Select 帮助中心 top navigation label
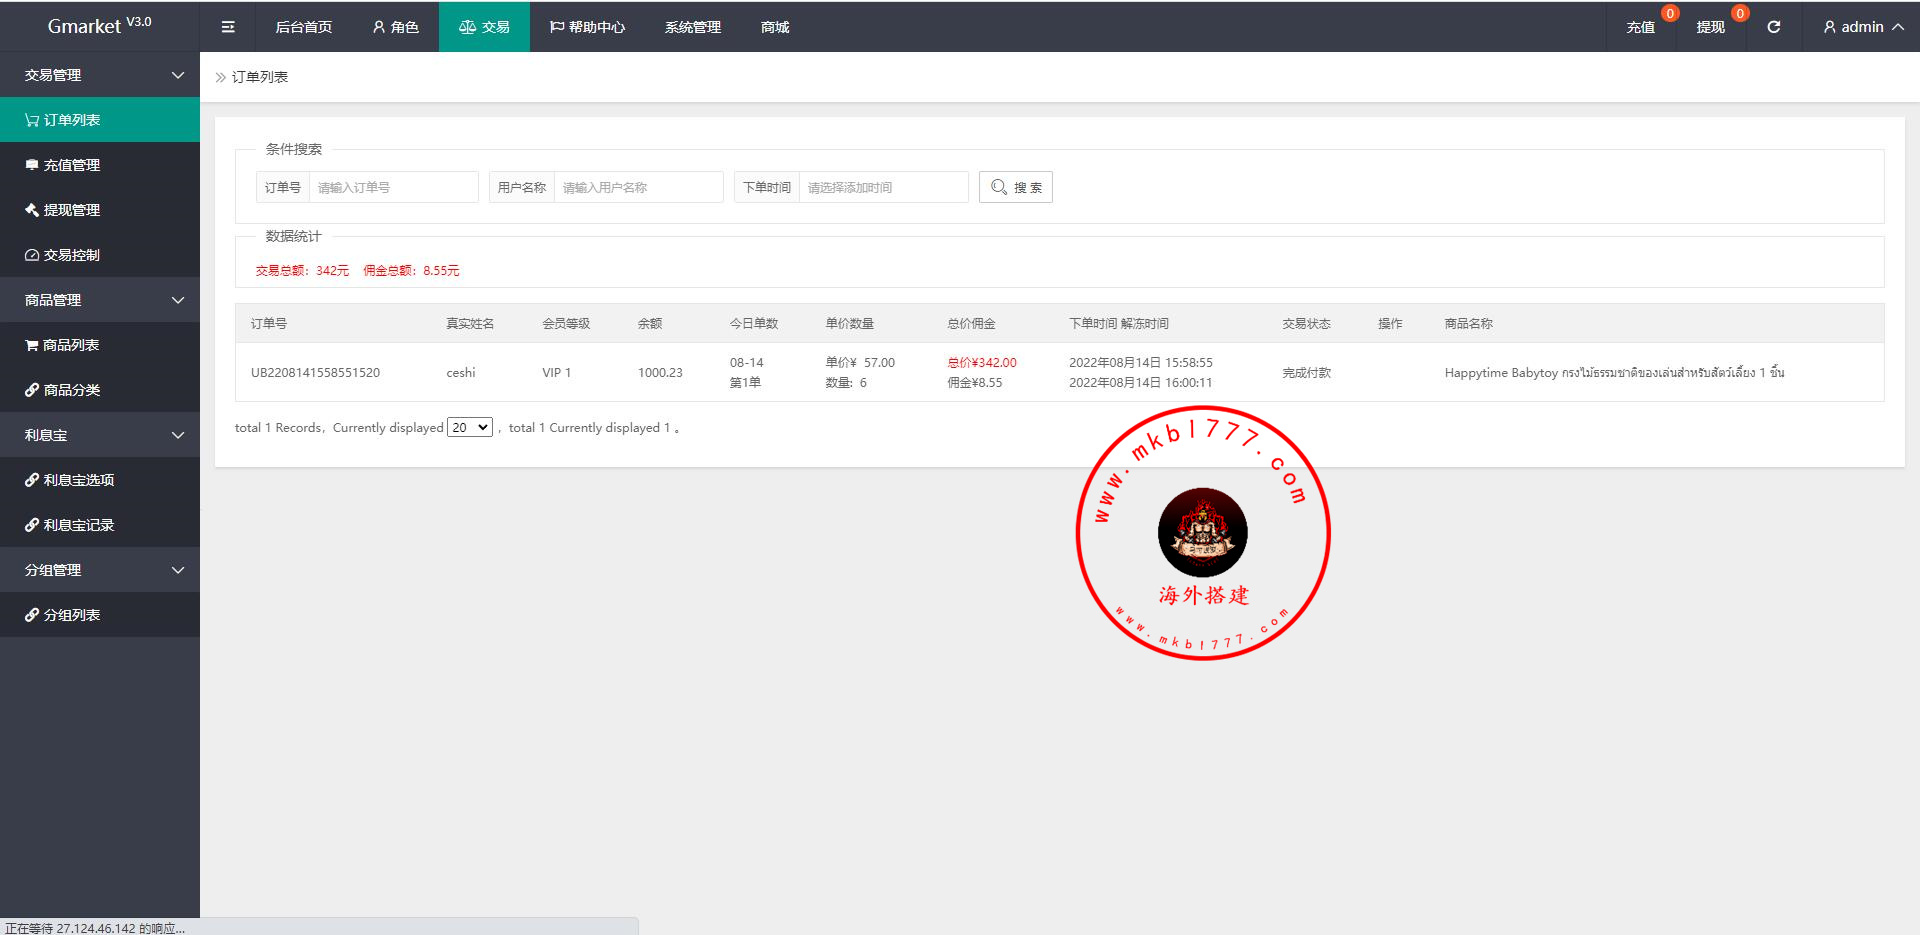The width and height of the screenshot is (1920, 935). (597, 27)
